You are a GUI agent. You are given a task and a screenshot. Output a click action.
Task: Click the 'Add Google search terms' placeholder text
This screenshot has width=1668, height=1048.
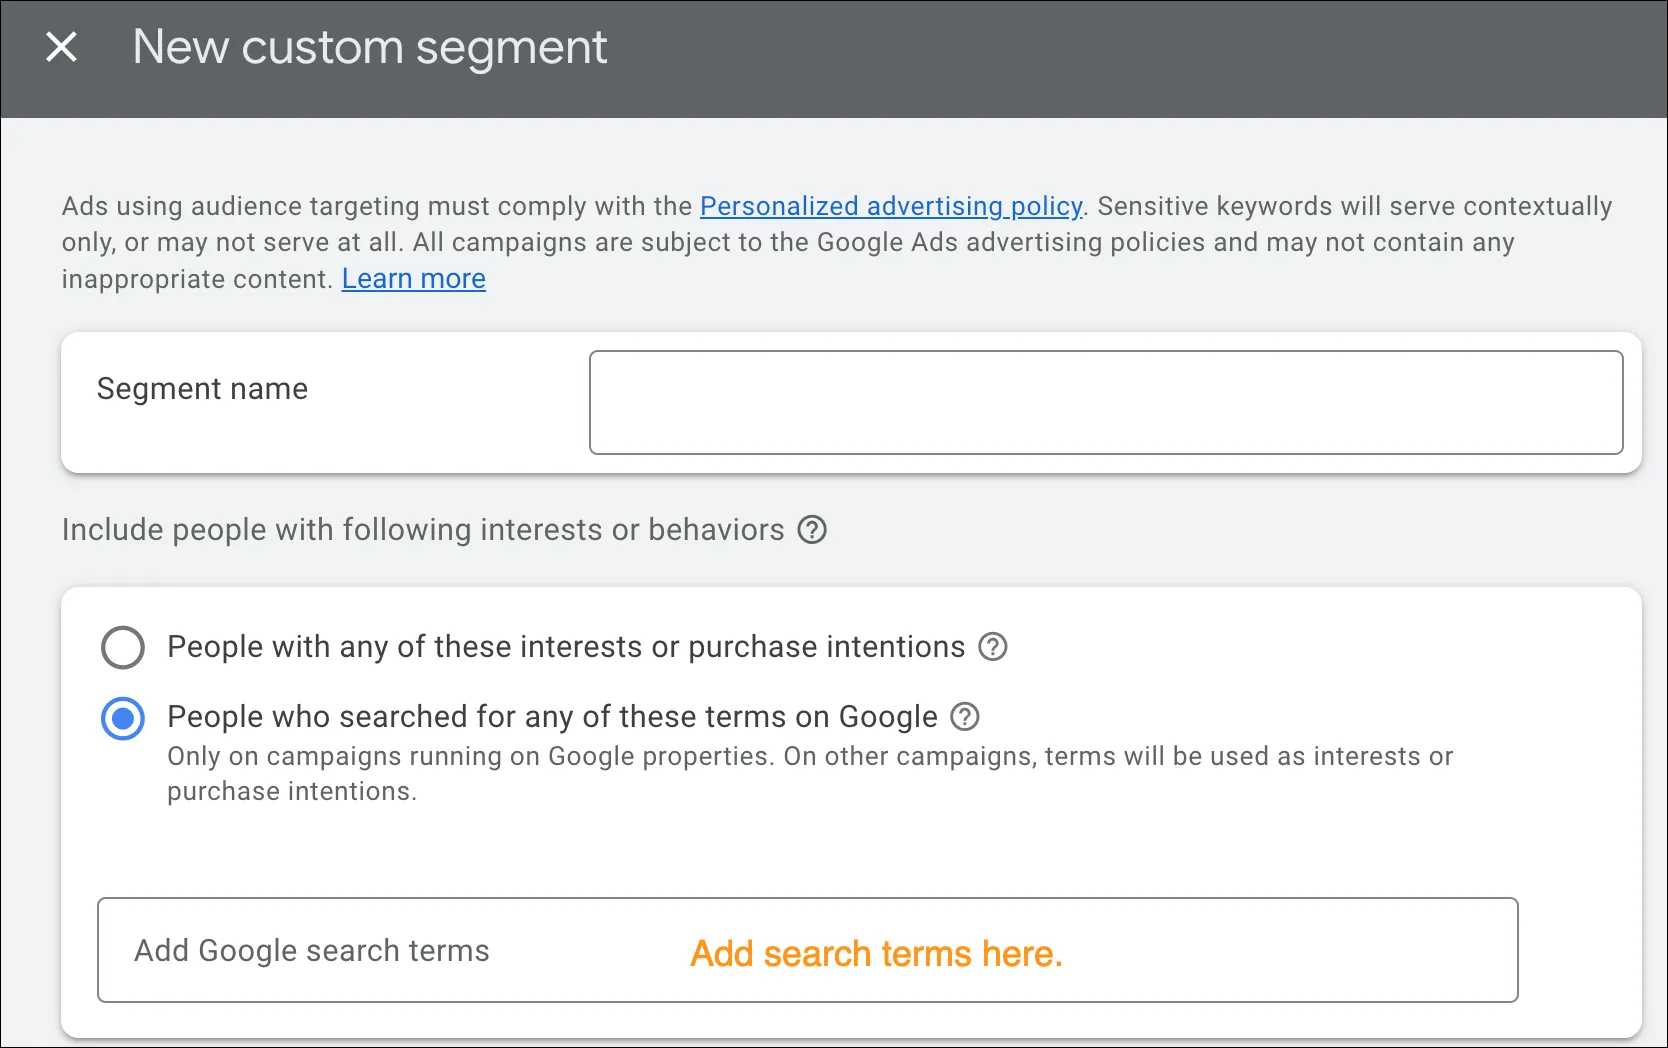312,951
